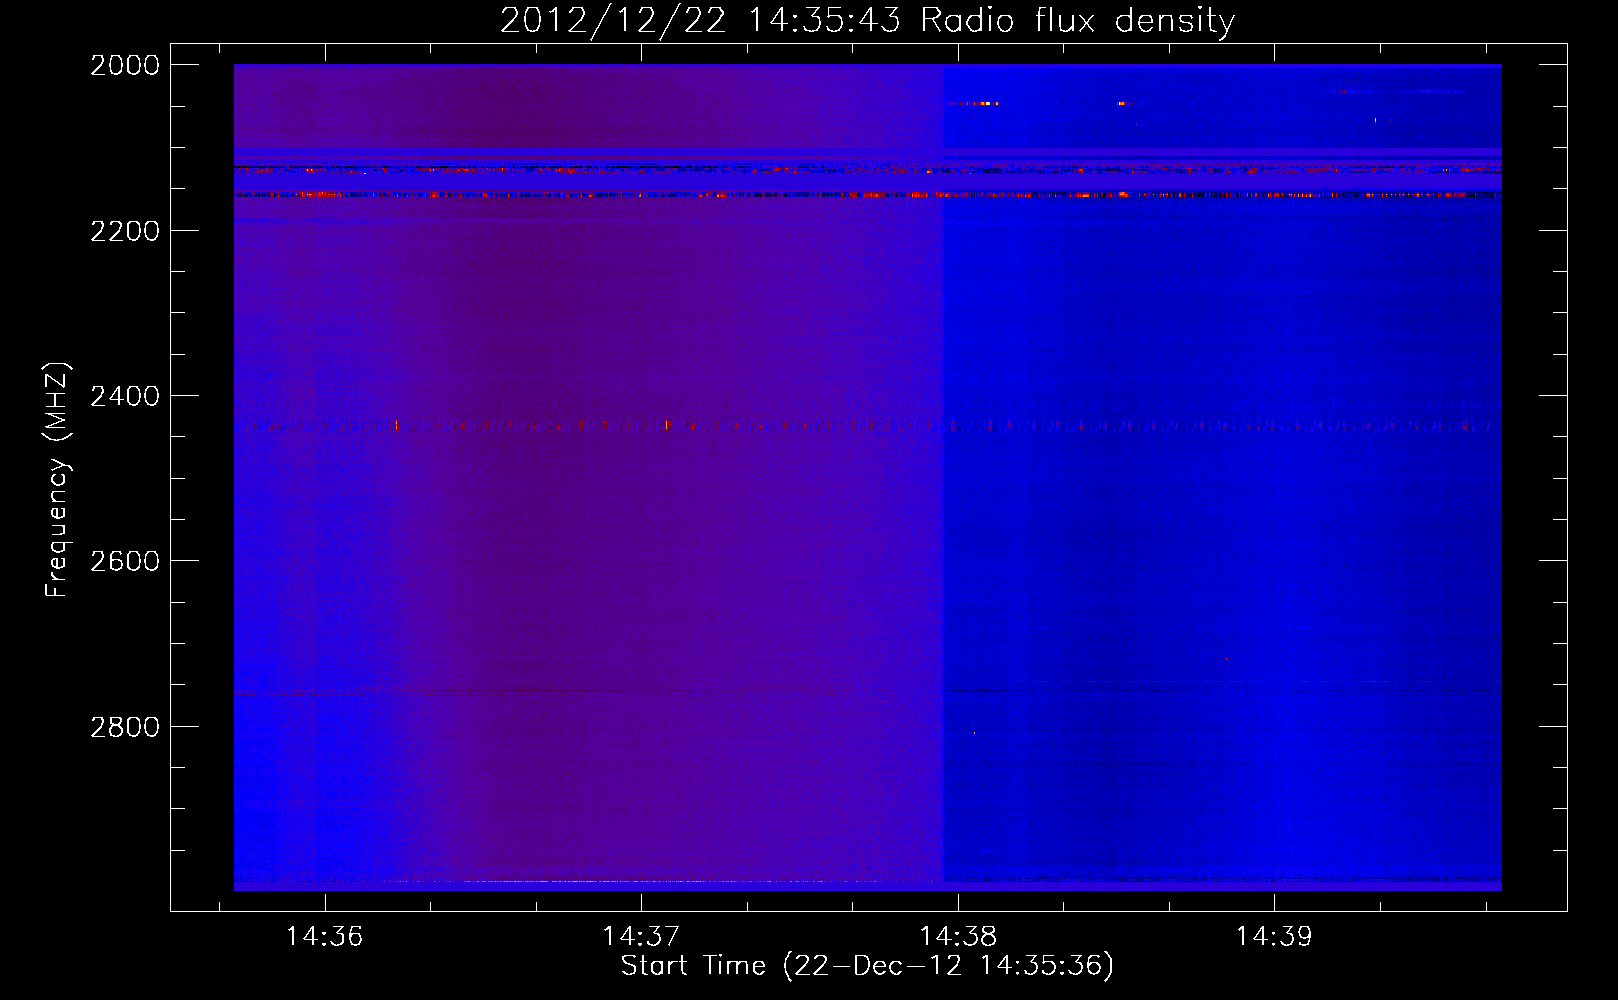The image size is (1618, 1000).
Task: Click the 14:37 time tick label
Action: pos(641,936)
